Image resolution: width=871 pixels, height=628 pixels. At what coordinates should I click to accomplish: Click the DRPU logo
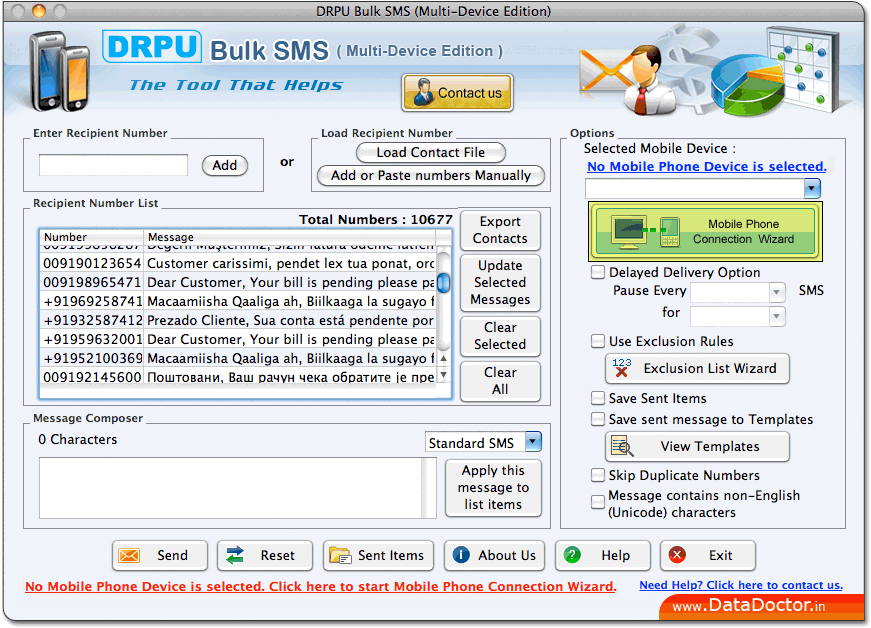(x=152, y=47)
